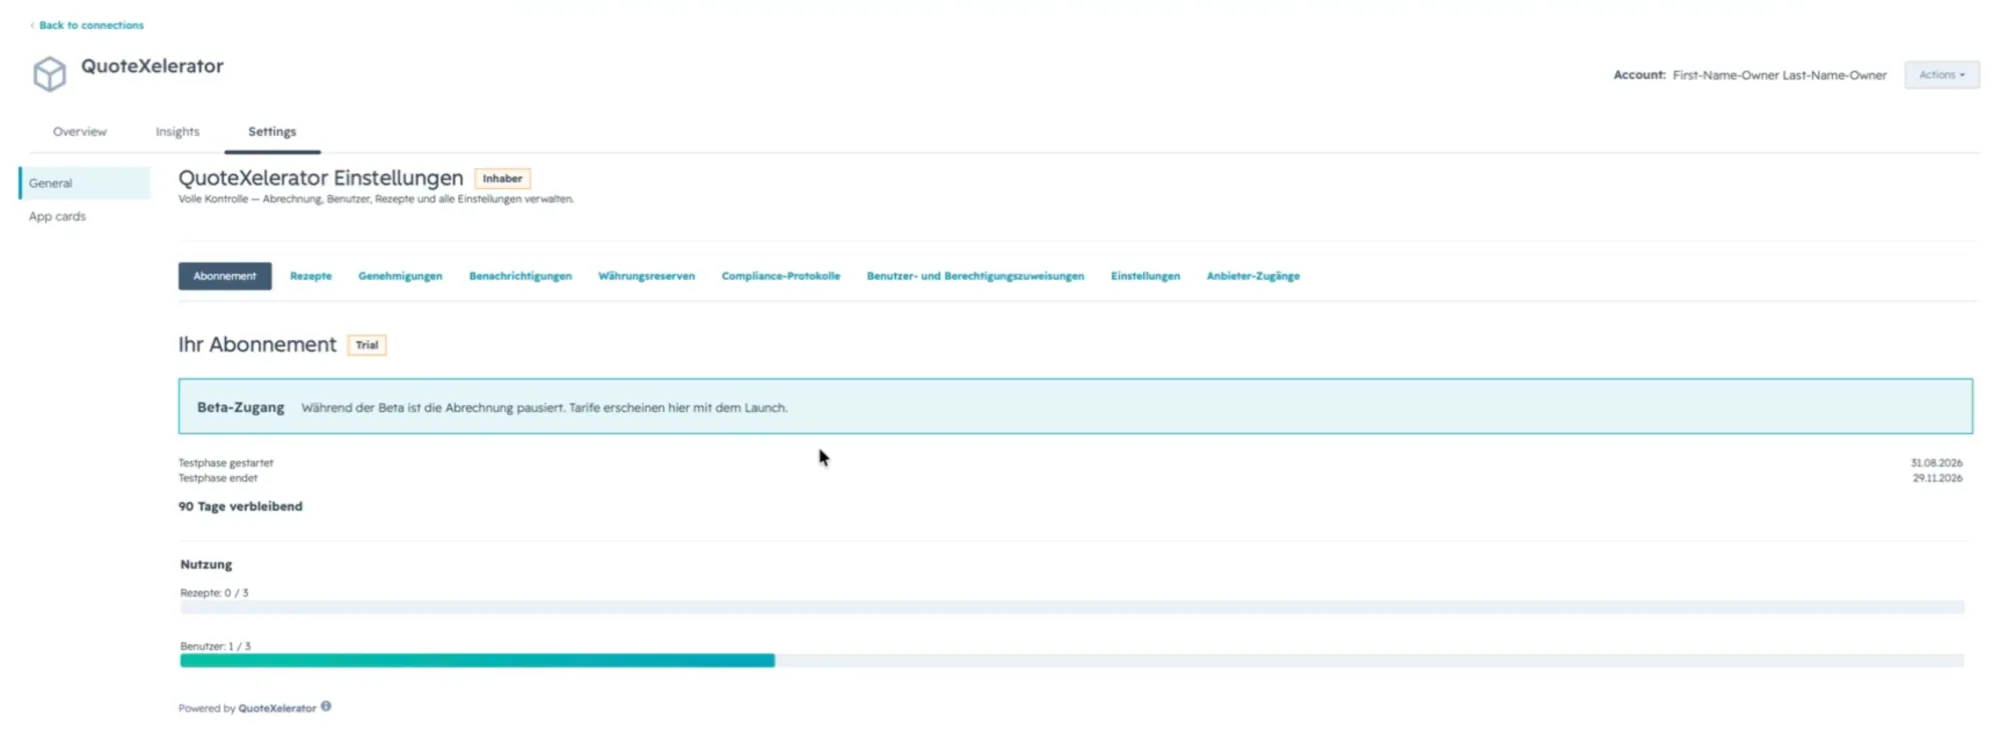
Task: Open the Rezepte tab
Action: pos(311,276)
